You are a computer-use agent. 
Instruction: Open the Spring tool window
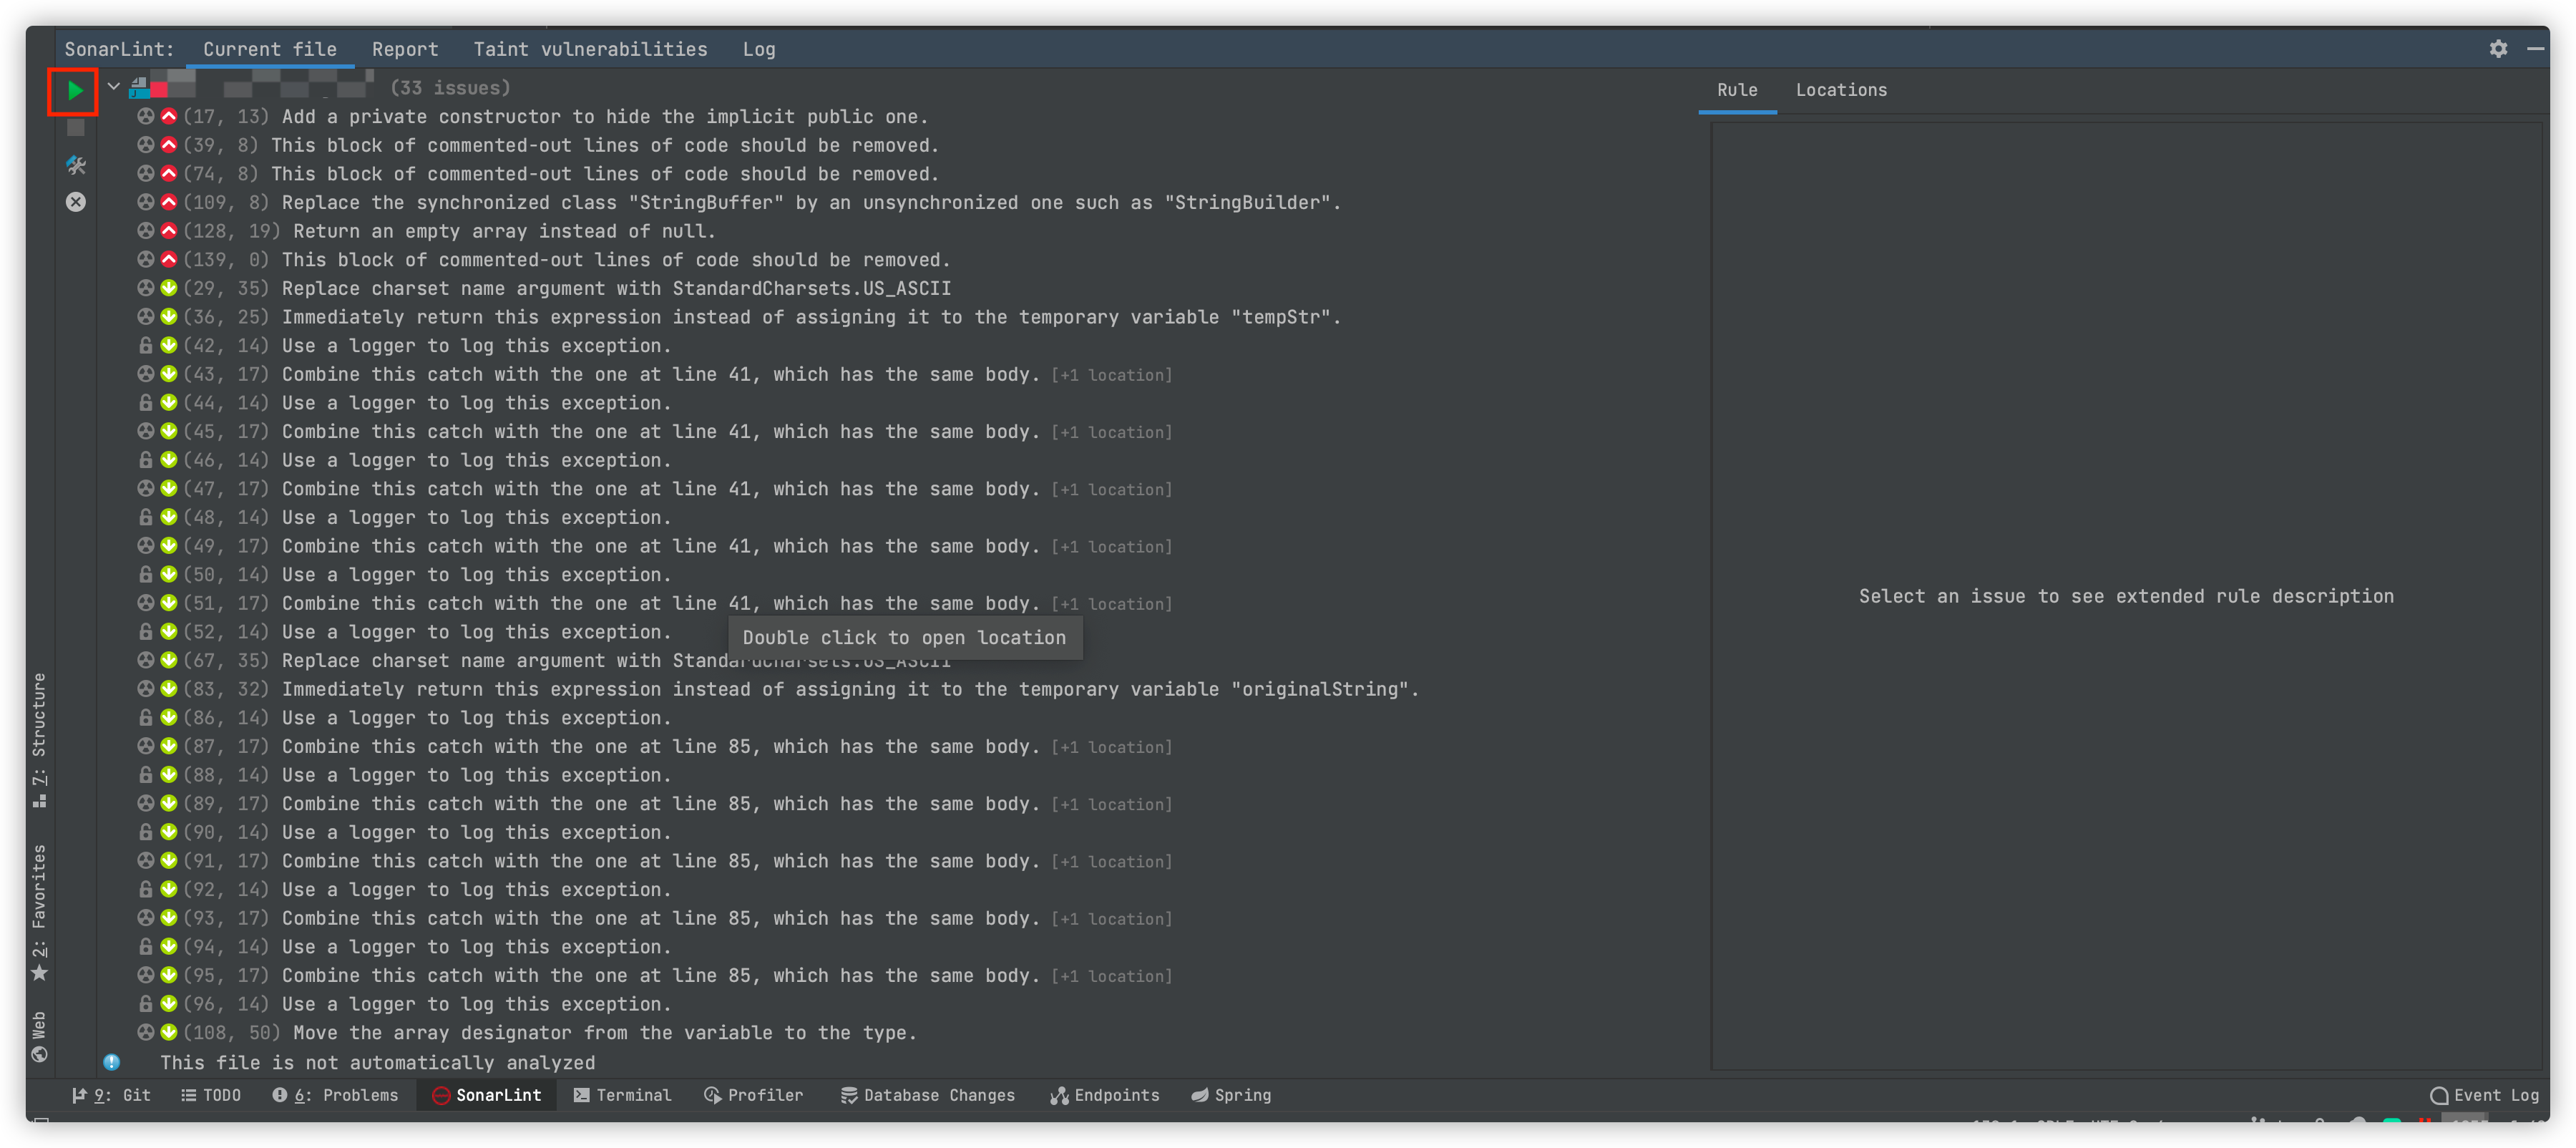pos(1231,1095)
